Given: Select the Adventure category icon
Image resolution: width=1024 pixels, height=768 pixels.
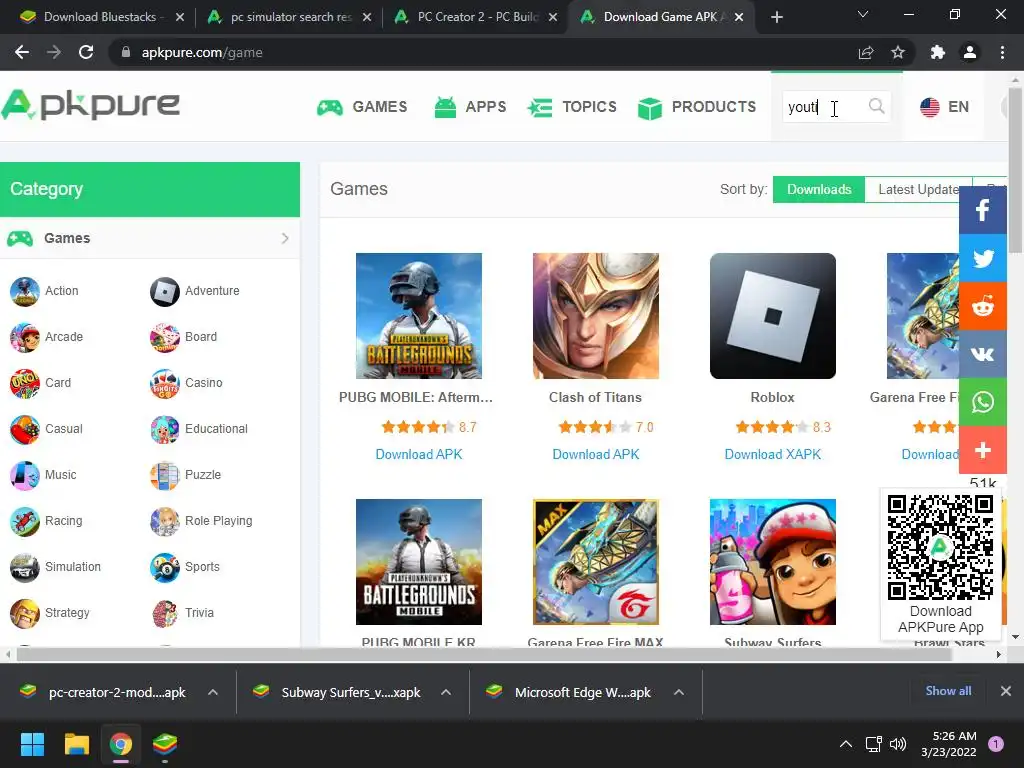Looking at the screenshot, I should tap(165, 291).
